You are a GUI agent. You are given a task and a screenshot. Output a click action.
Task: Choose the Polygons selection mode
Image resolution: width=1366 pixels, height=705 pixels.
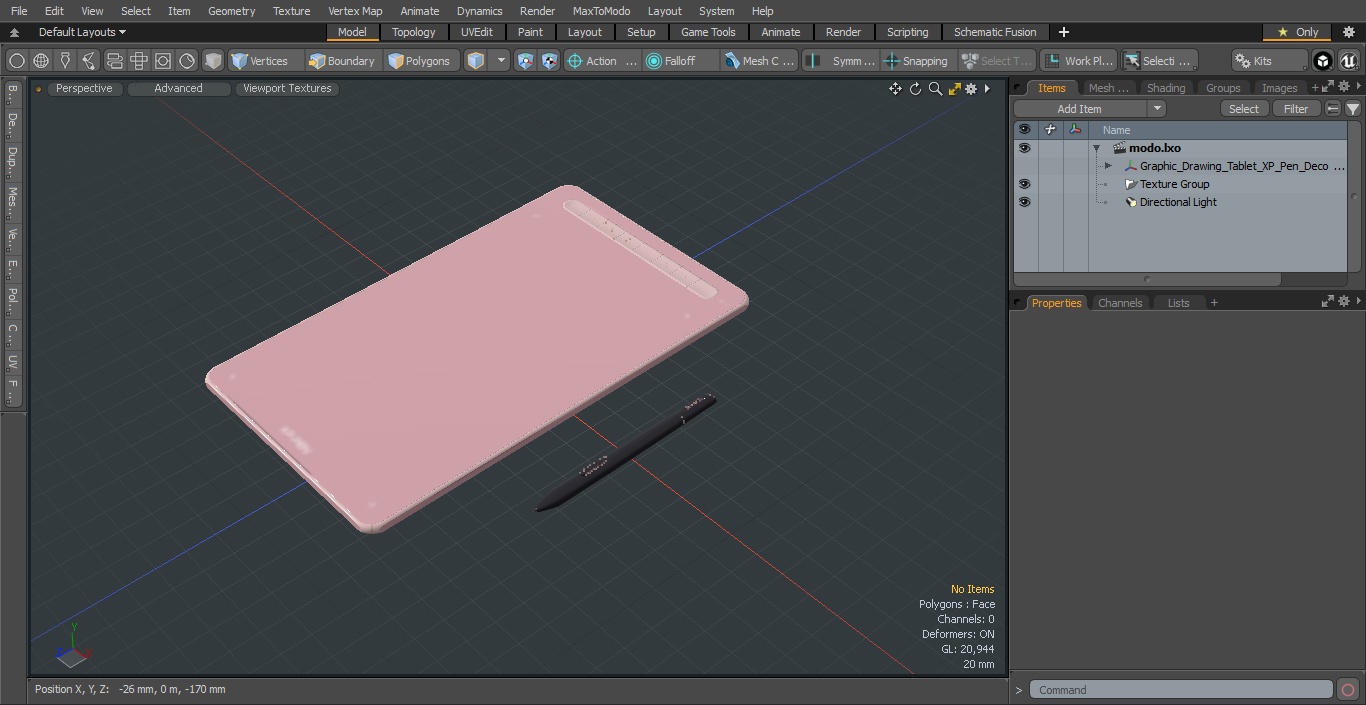coord(420,61)
